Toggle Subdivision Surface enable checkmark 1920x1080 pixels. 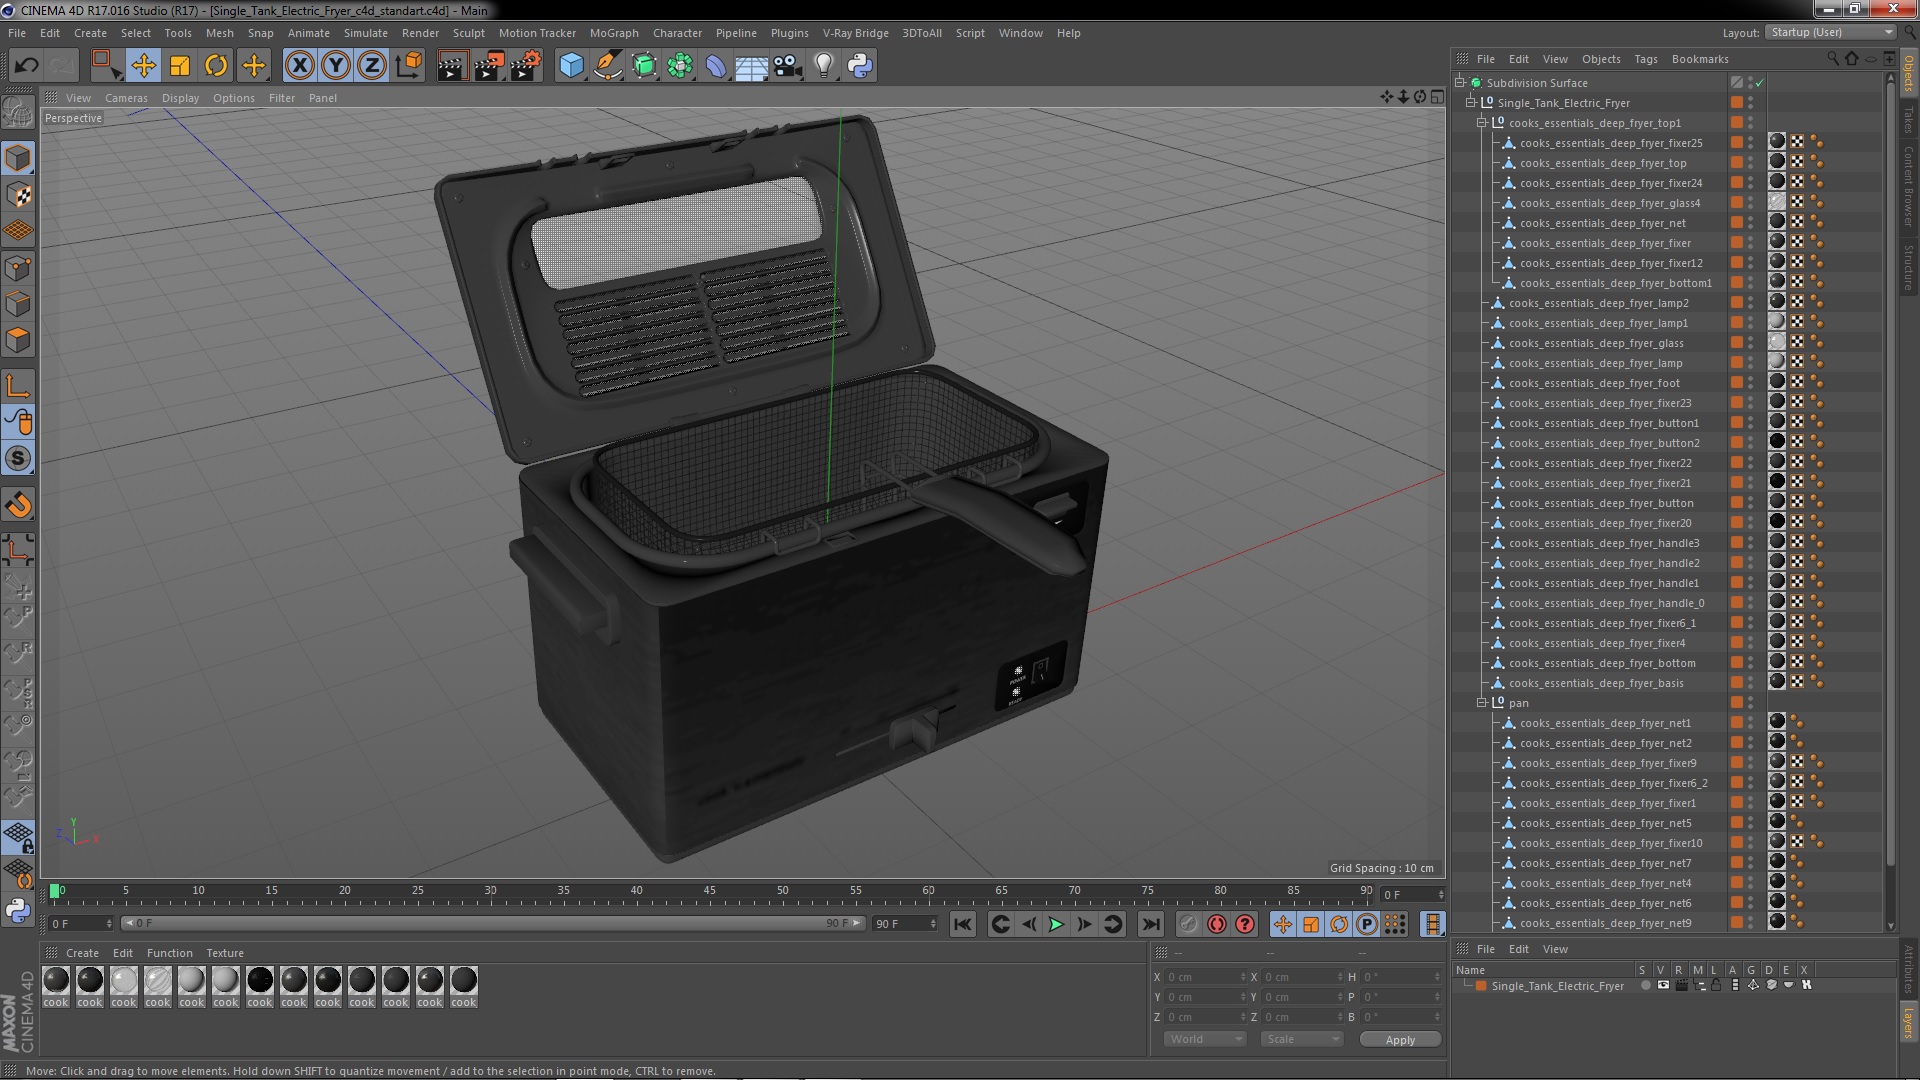pos(1760,83)
